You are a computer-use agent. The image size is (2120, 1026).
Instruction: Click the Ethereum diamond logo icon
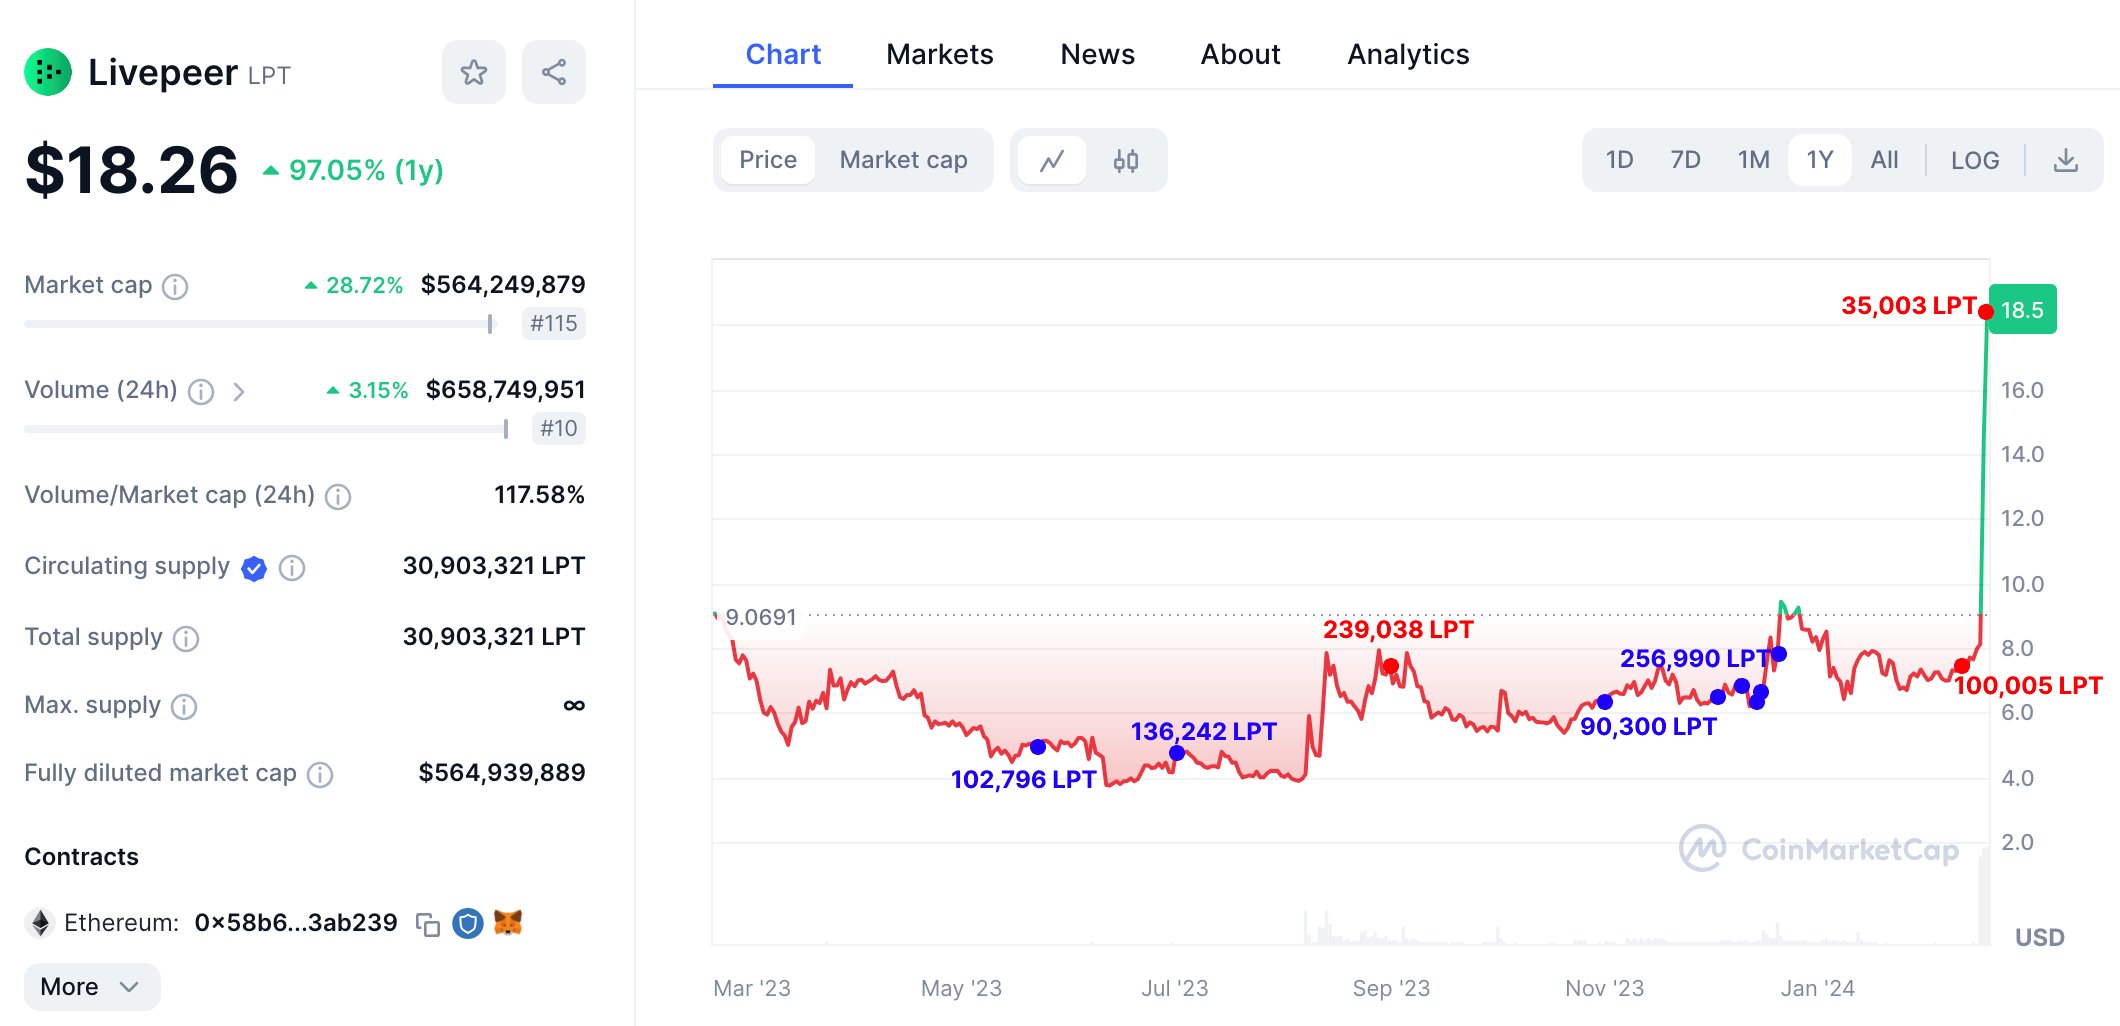pyautogui.click(x=40, y=922)
